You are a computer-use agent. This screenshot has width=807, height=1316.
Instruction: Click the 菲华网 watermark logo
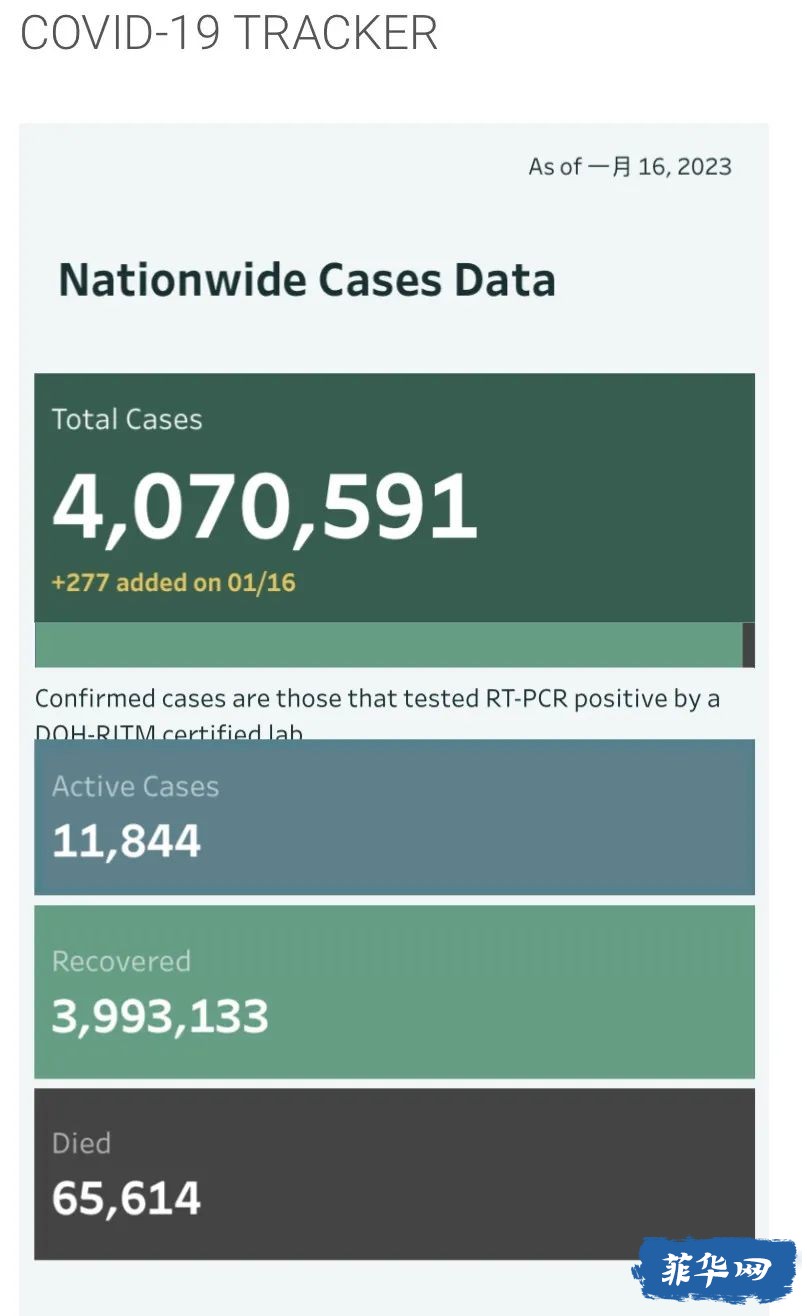[x=716, y=1270]
